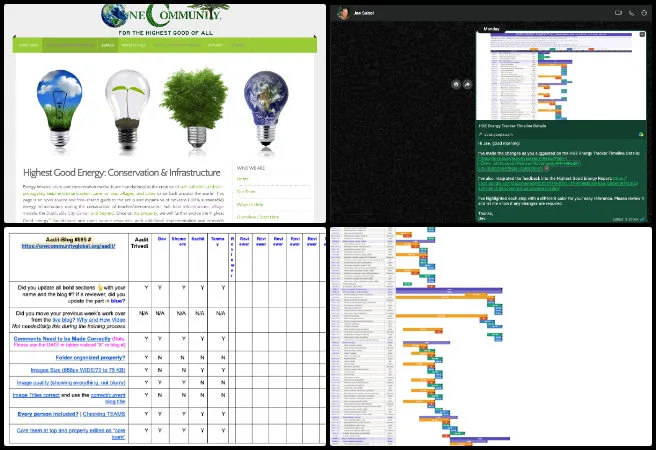Open the contact's profile photo in the chat header
The image size is (656, 450).
coord(343,13)
